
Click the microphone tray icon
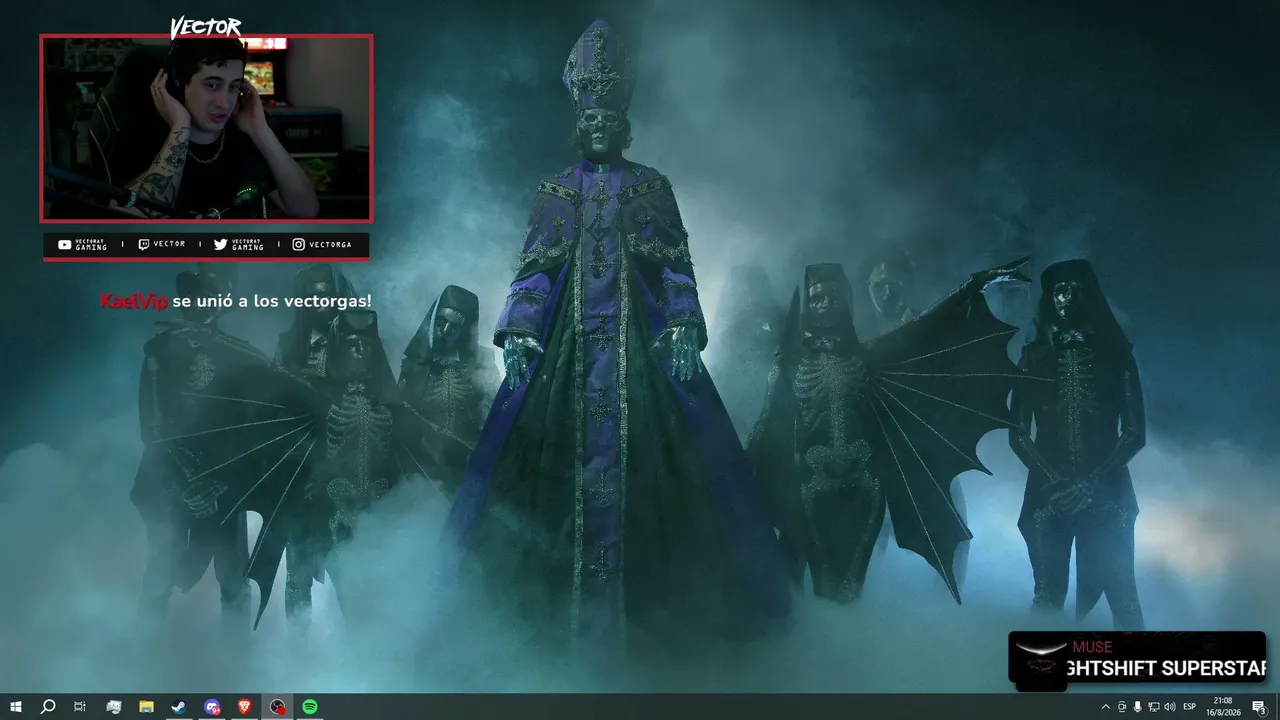(x=1137, y=707)
